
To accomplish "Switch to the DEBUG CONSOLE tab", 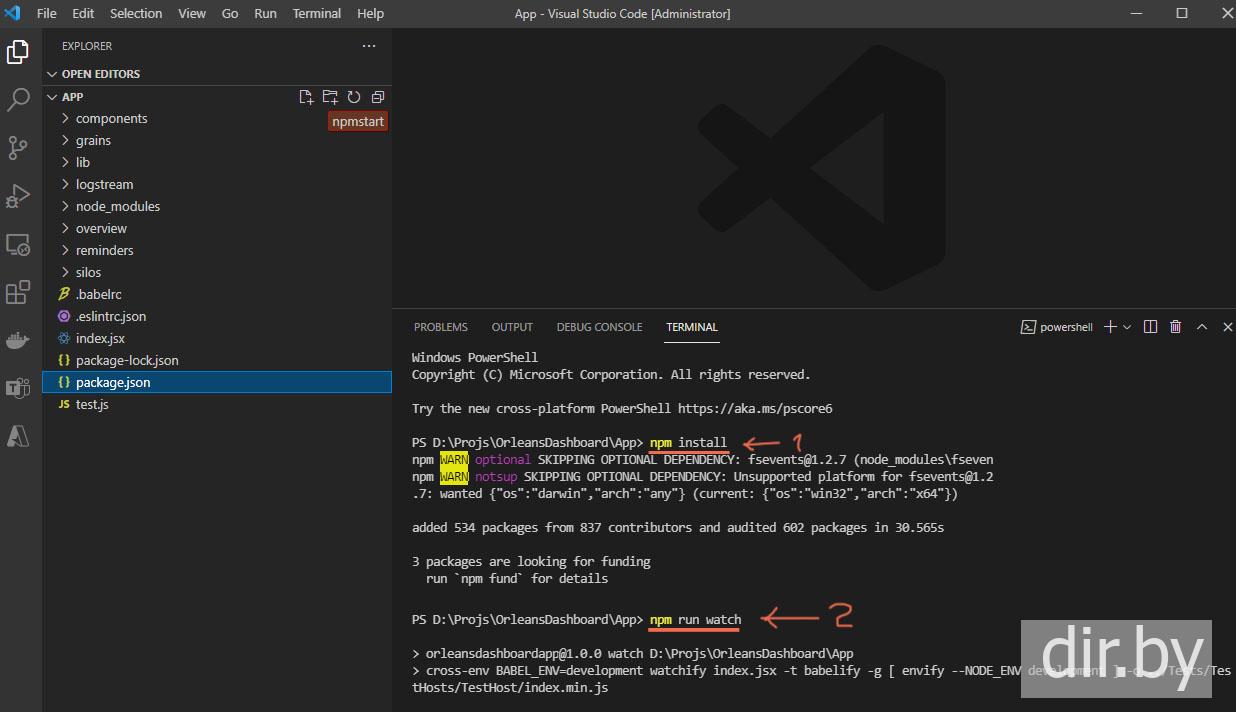I will coord(599,327).
